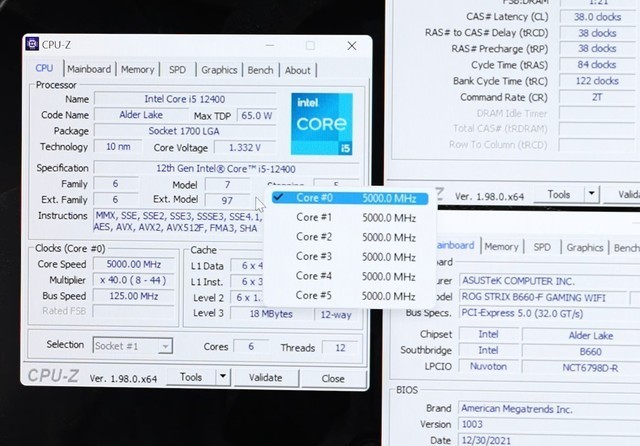This screenshot has width=640, height=446.
Task: Open the About tab
Action: 298,71
